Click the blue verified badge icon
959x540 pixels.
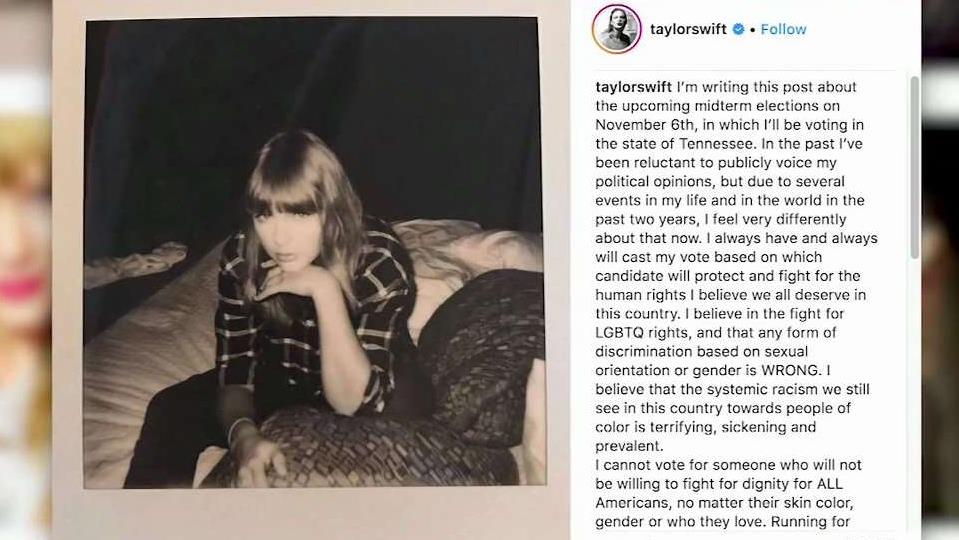[x=738, y=29]
